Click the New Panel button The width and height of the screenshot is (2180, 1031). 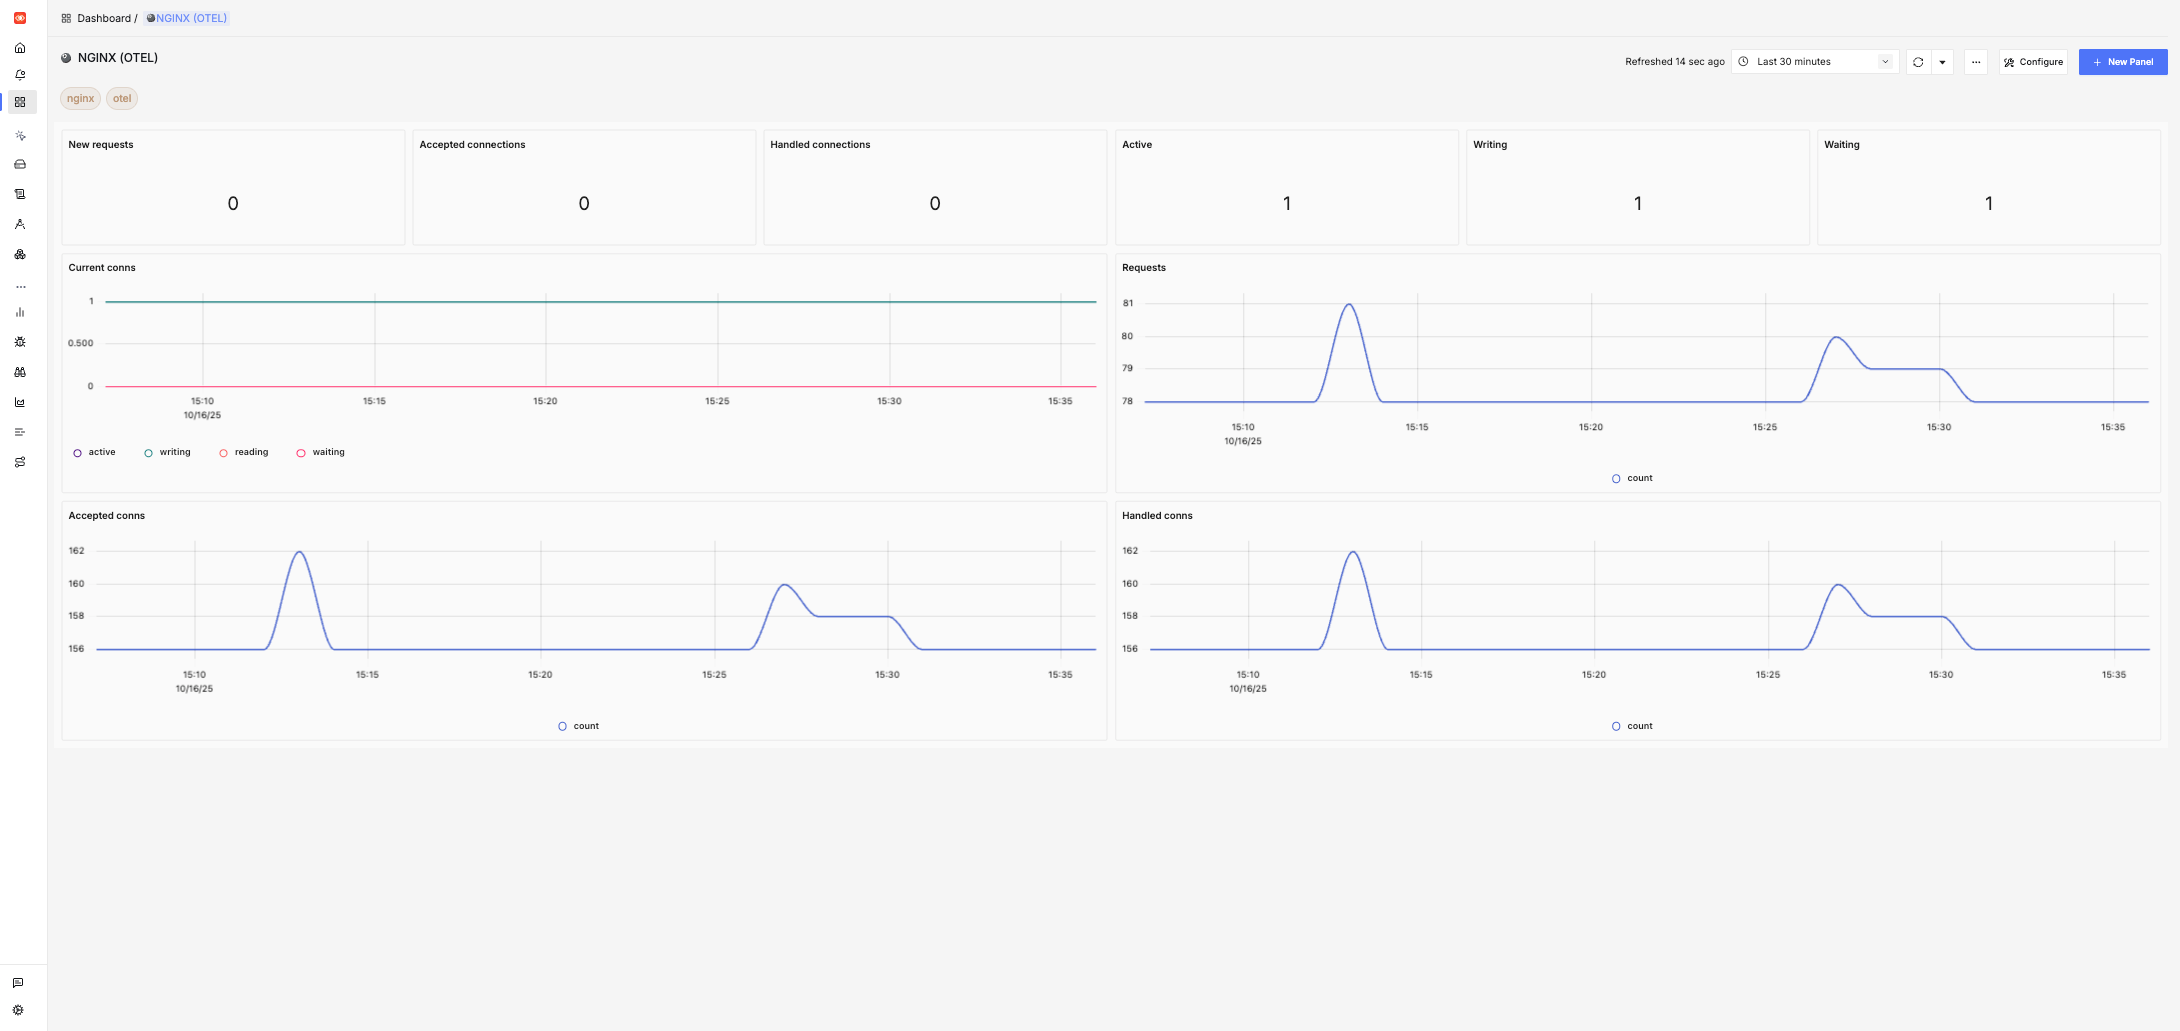click(2123, 61)
